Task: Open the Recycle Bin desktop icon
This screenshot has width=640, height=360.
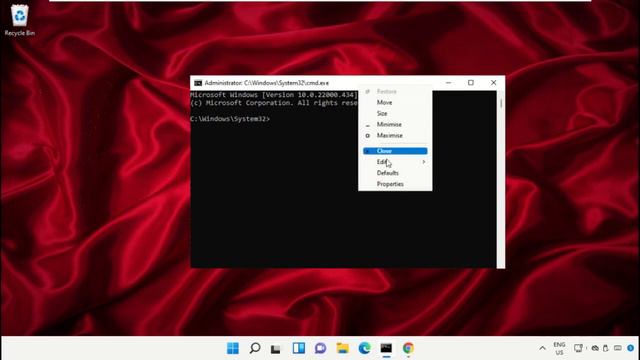Action: (19, 20)
